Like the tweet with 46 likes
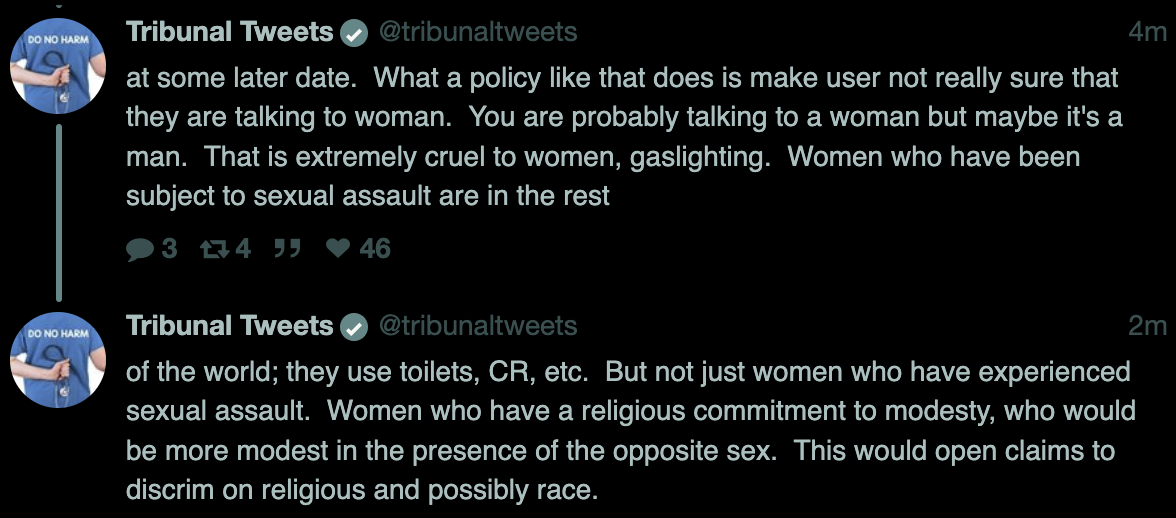The width and height of the screenshot is (1176, 518). (x=338, y=248)
